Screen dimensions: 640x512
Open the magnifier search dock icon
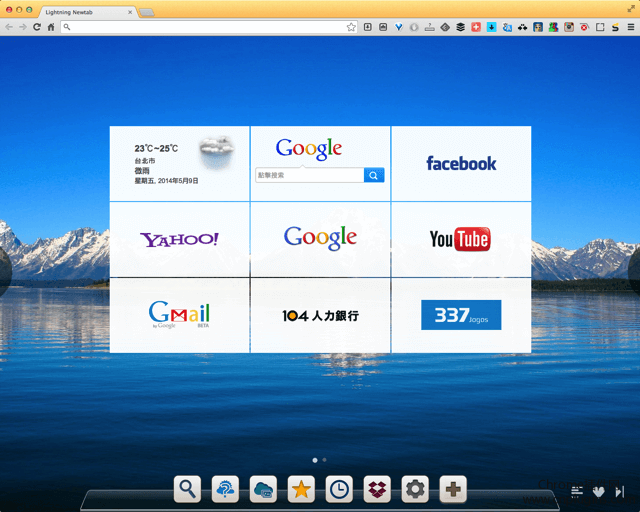point(187,489)
